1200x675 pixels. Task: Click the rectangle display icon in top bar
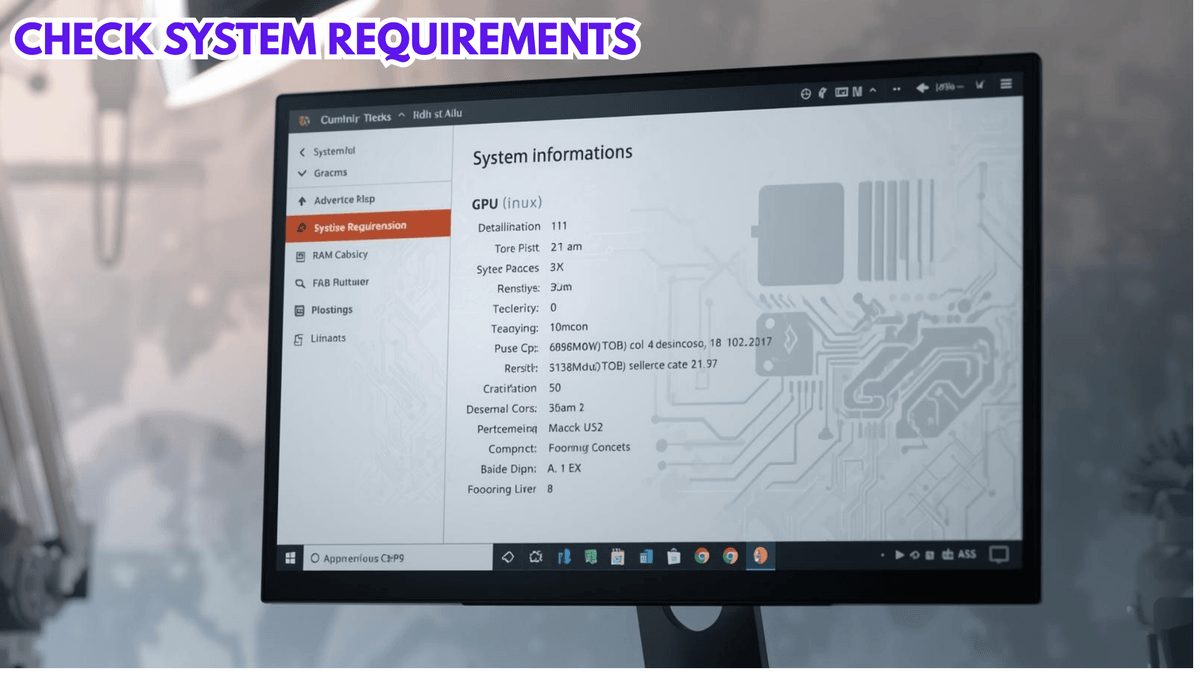point(841,91)
